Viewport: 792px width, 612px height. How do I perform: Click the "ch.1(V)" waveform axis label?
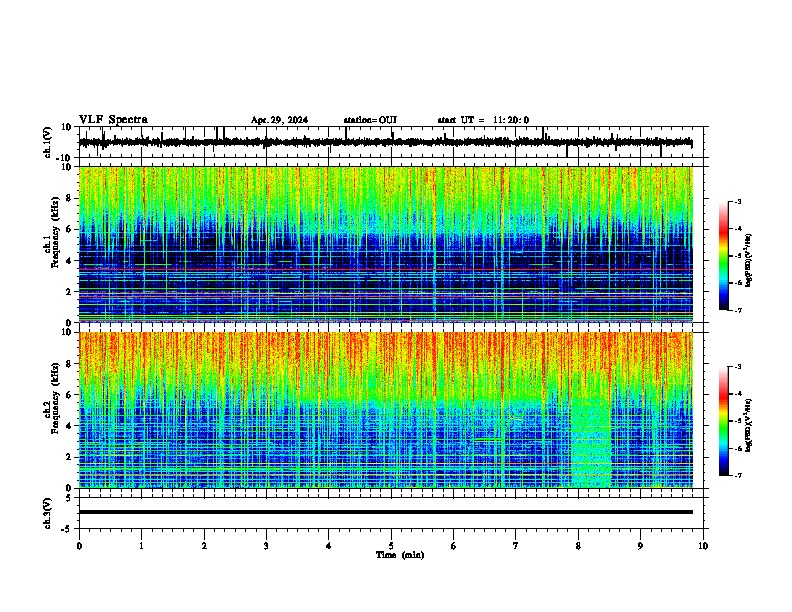coord(48,142)
